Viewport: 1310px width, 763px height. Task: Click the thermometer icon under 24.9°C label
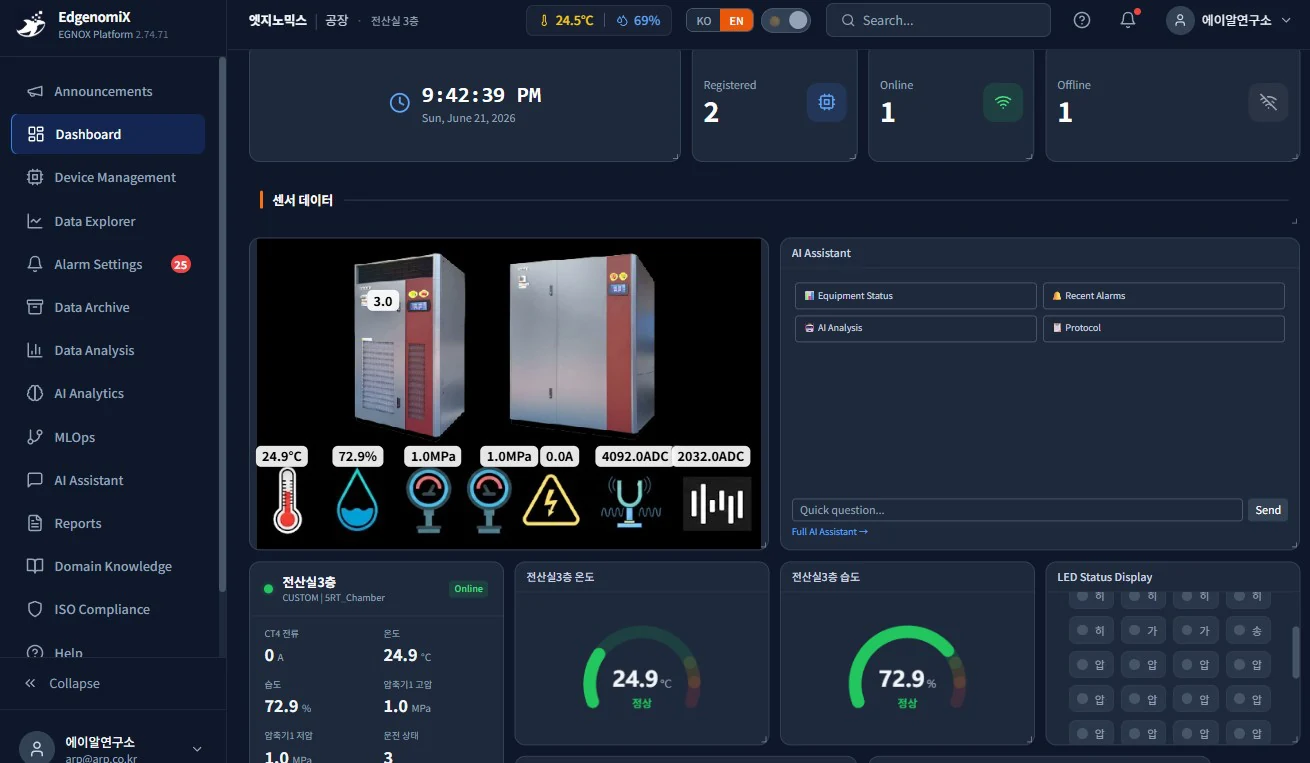point(287,502)
